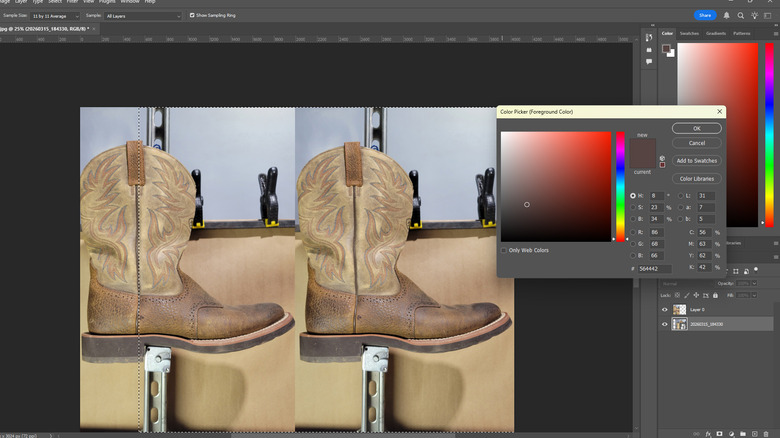Click prevent artboard auto-nesting lock icon
The height and width of the screenshot is (438, 780).
point(705,295)
